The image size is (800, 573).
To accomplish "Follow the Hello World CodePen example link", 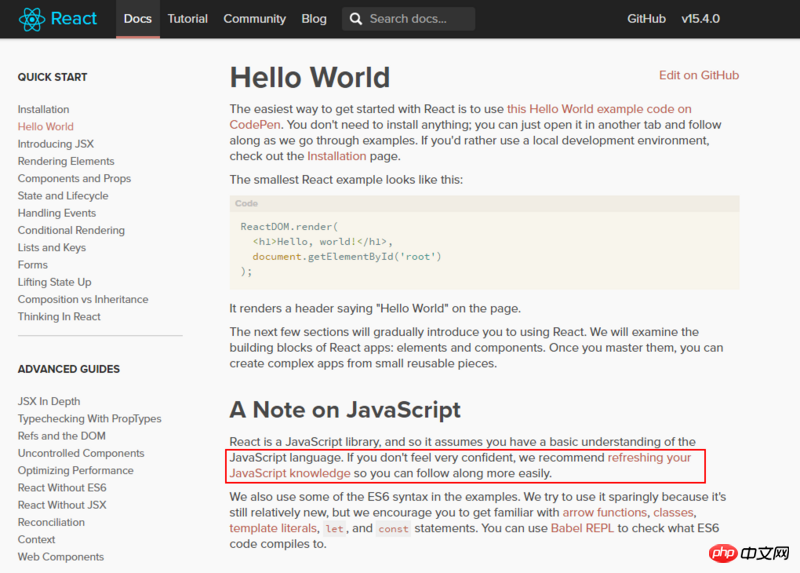I will click(599, 109).
